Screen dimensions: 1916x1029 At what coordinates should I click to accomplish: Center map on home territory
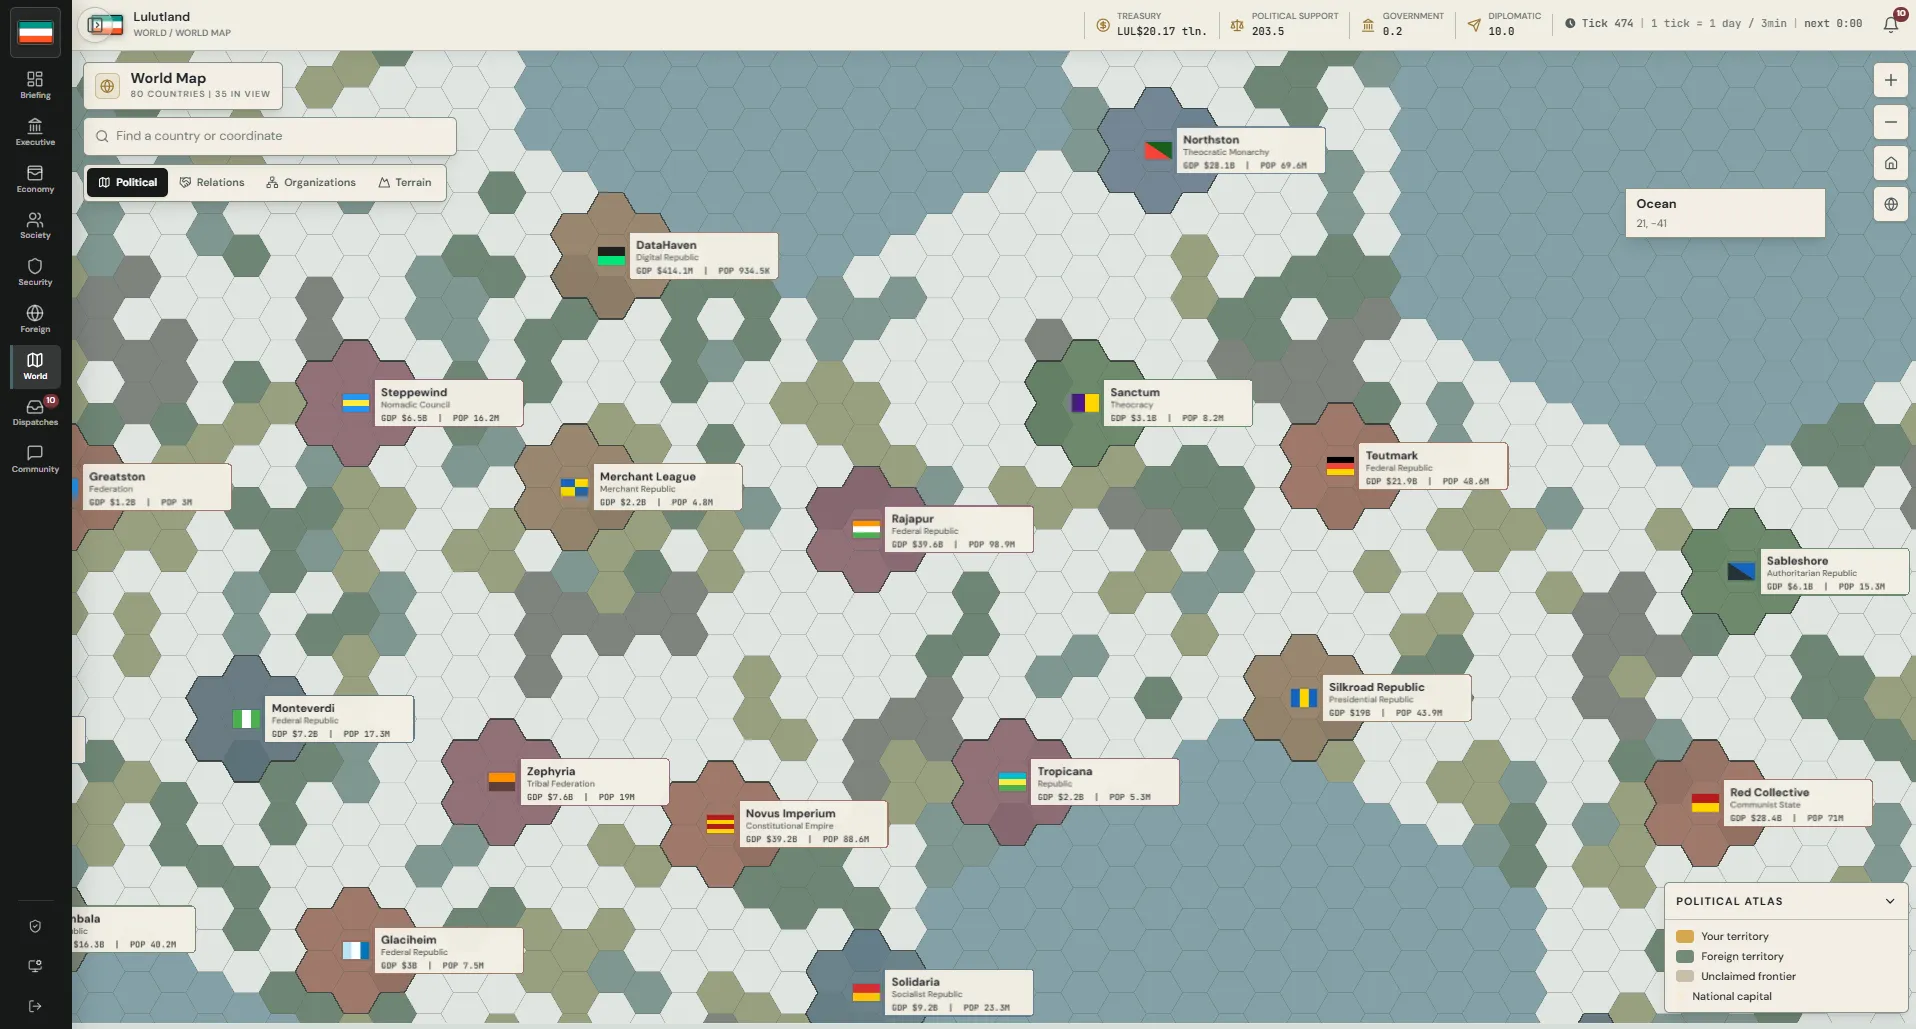coord(1890,163)
